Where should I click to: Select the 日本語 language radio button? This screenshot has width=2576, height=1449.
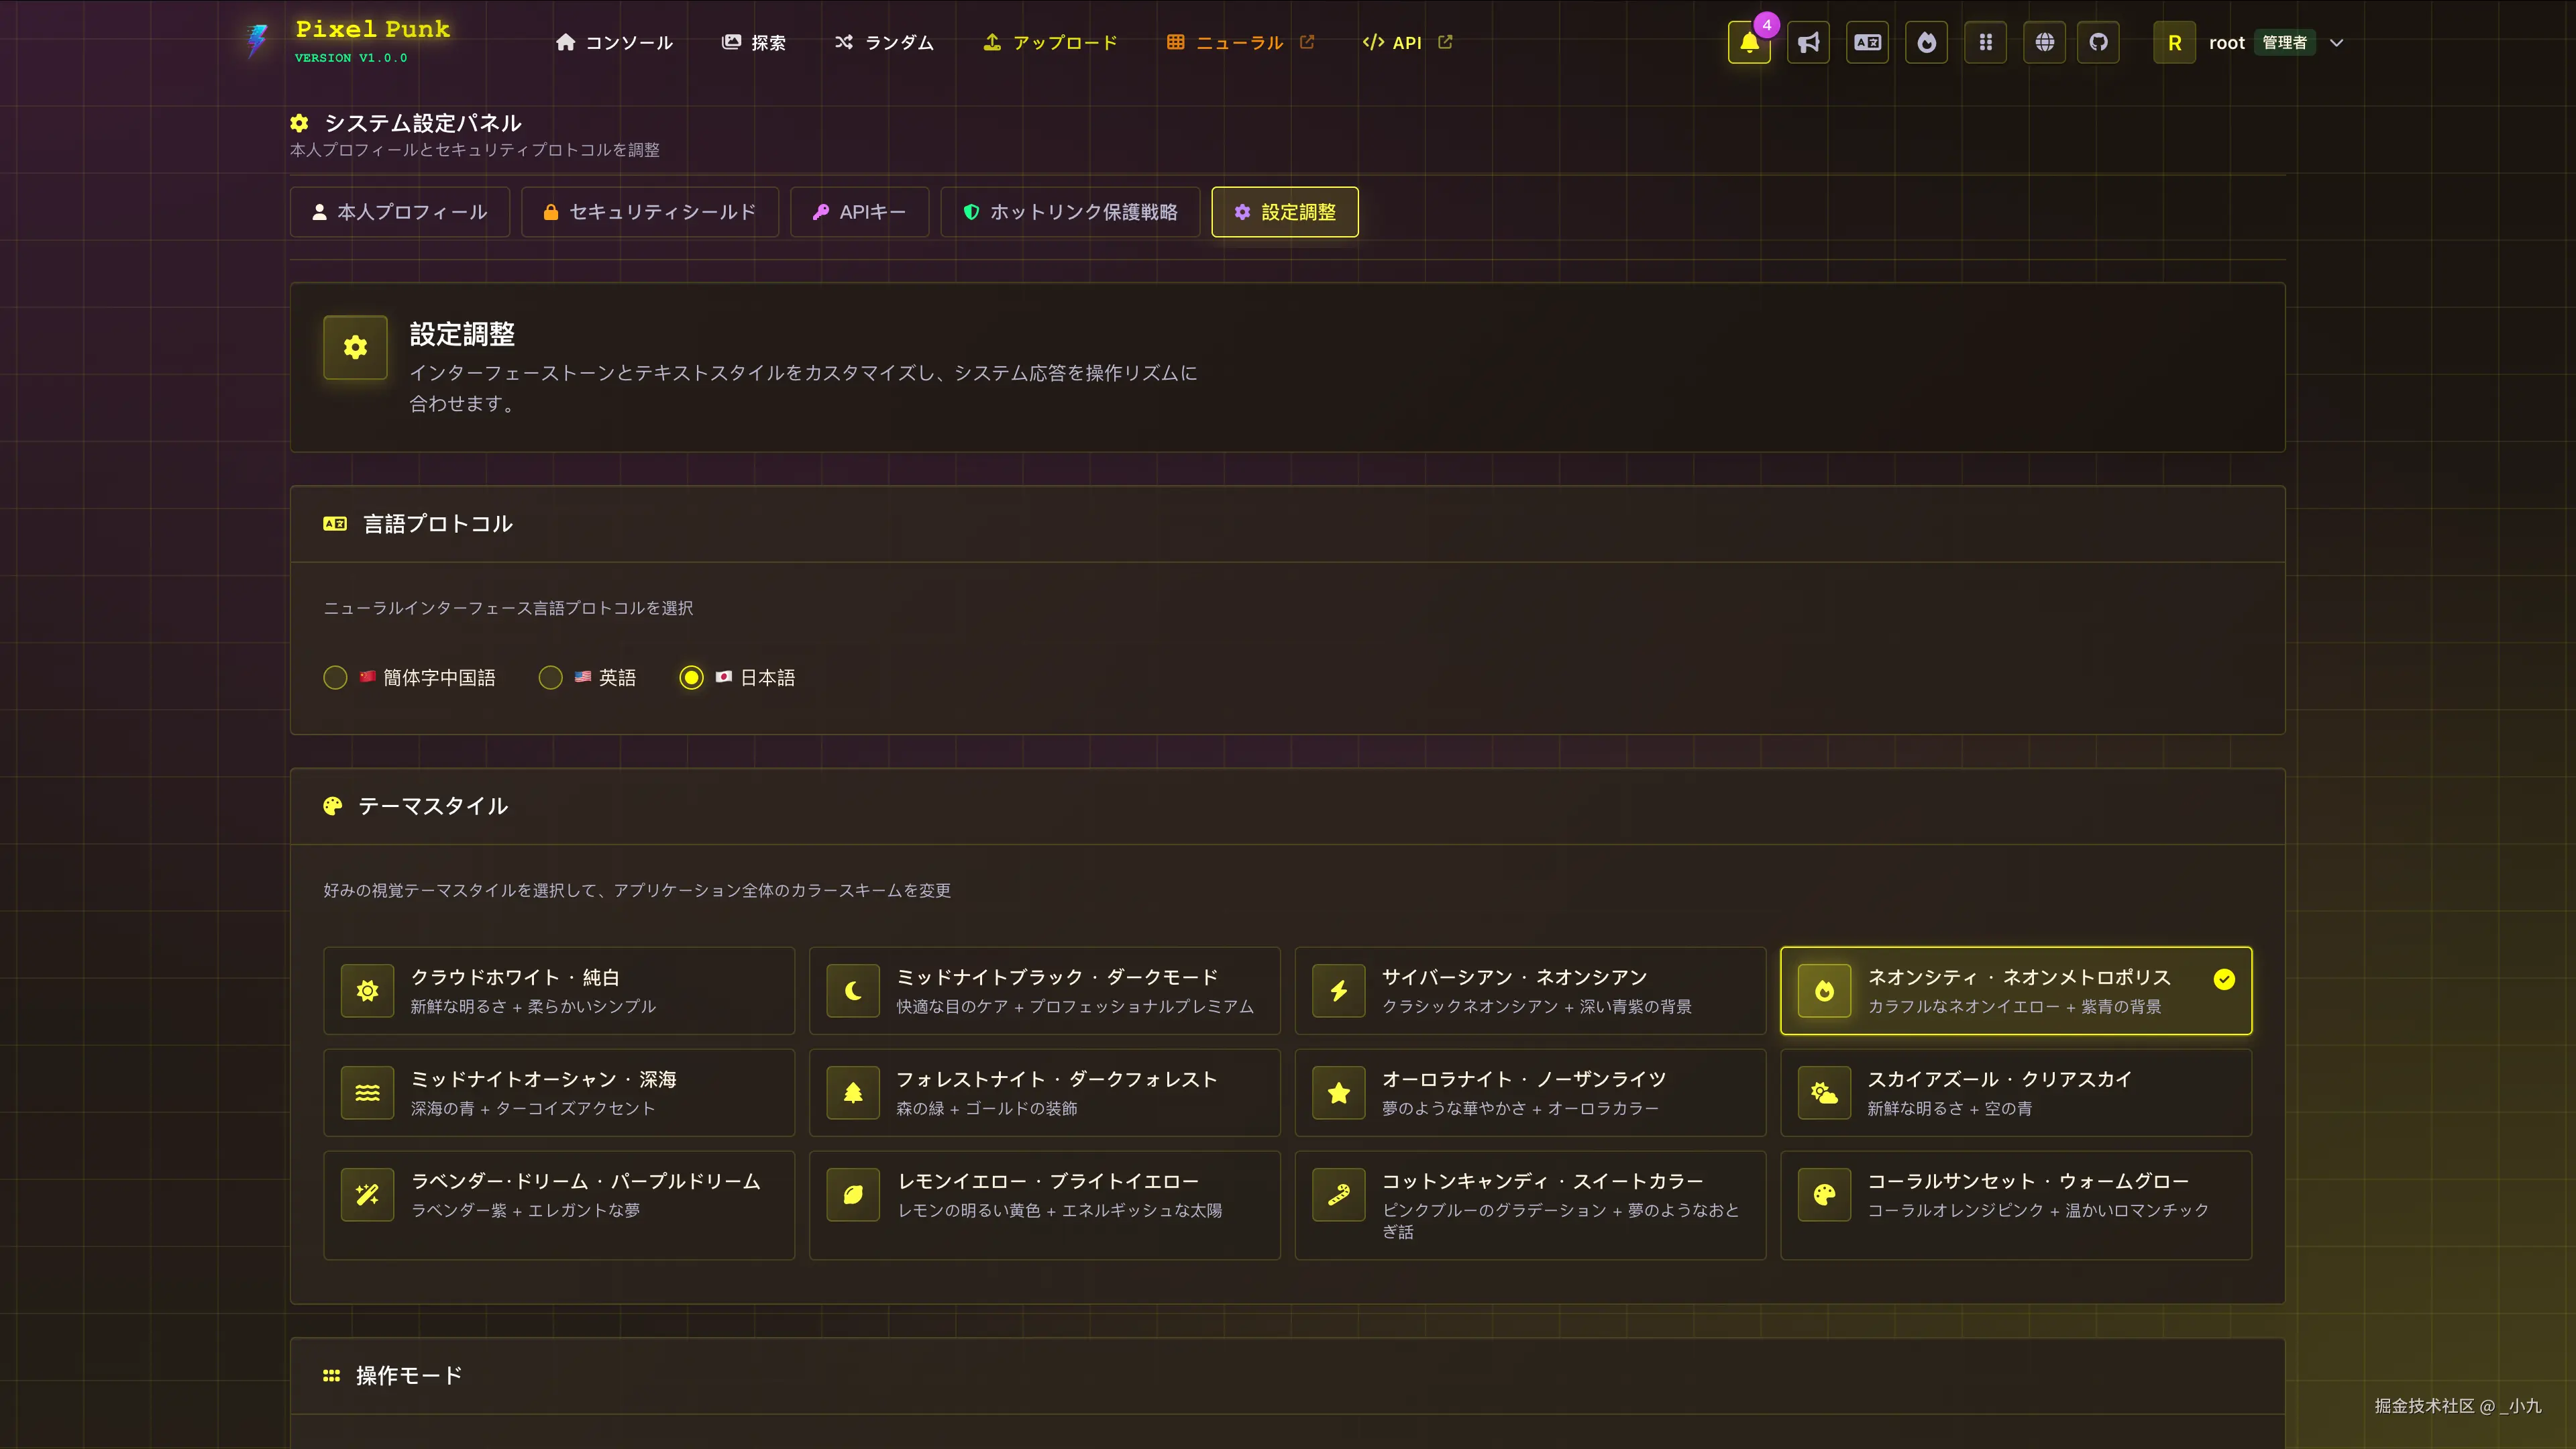(x=691, y=677)
